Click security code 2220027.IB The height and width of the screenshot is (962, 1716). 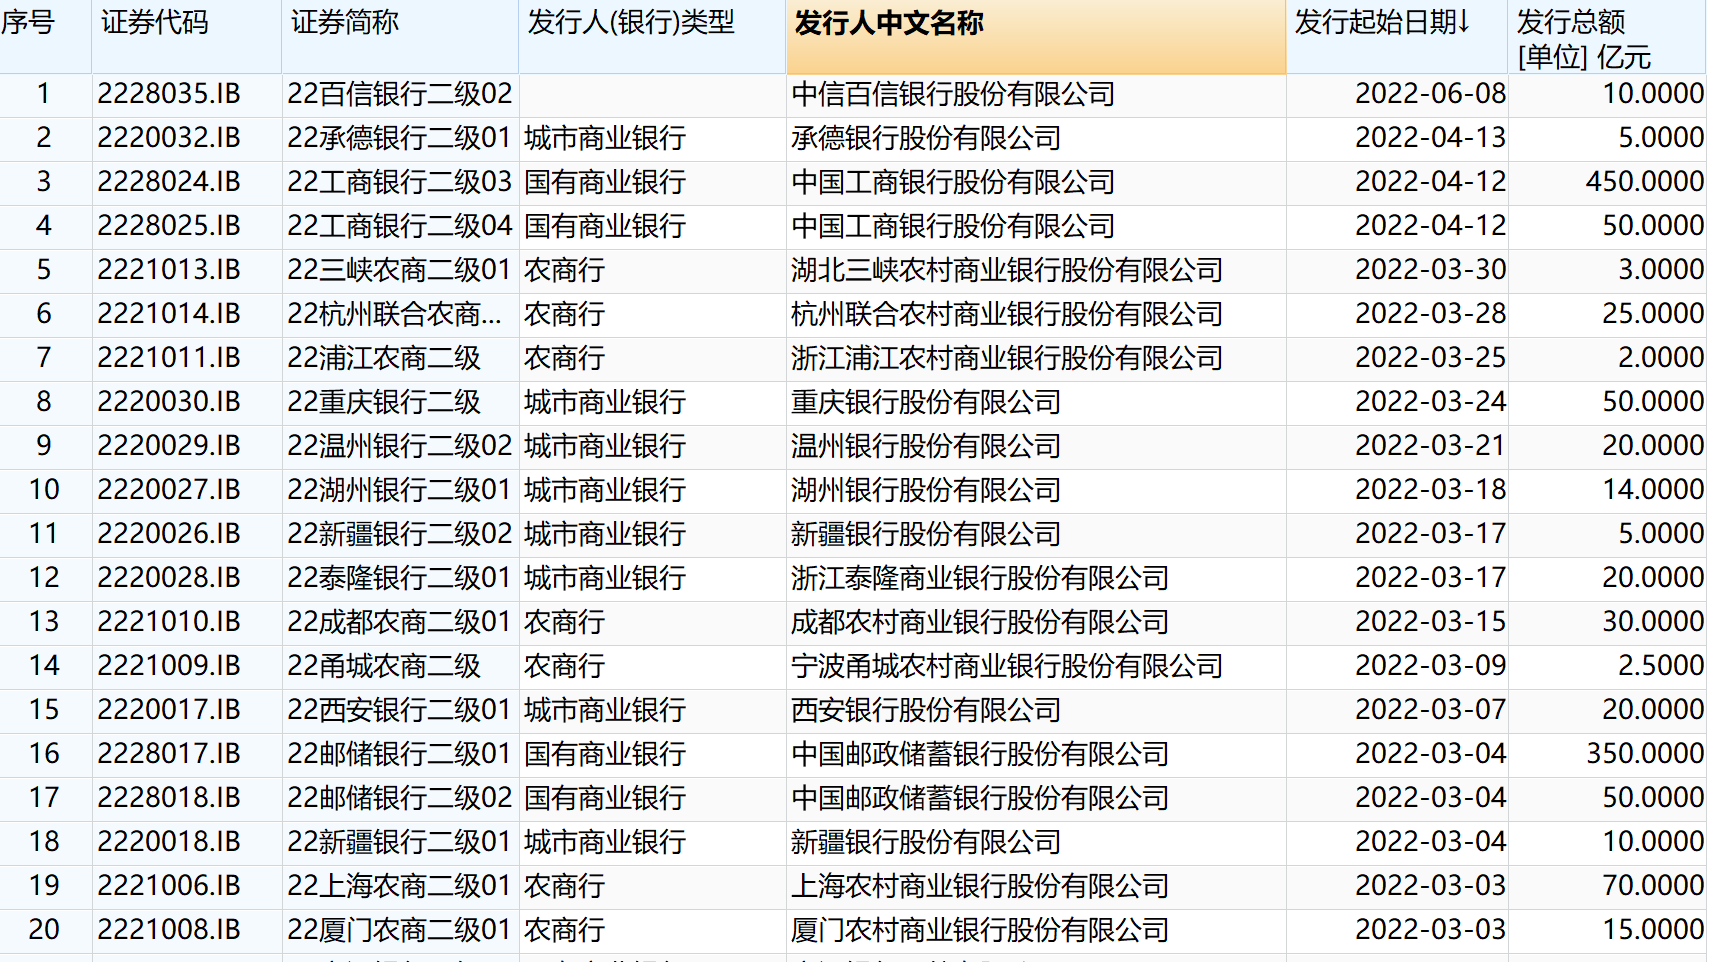pos(169,490)
